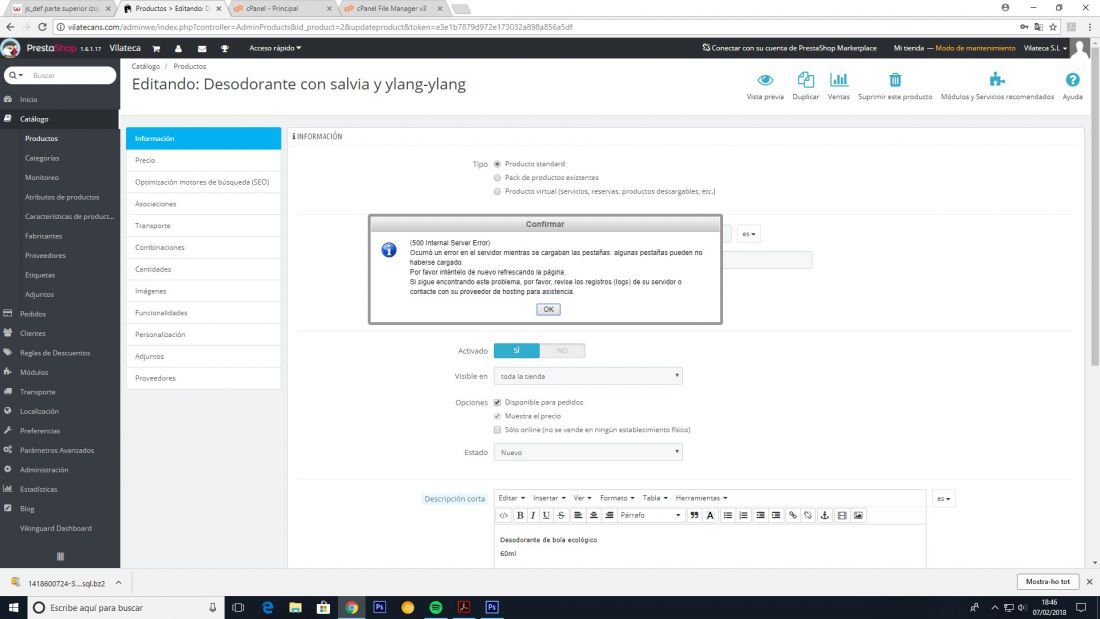Select Producto virtual radio button
Viewport: 1100px width, 619px height.
[497, 192]
